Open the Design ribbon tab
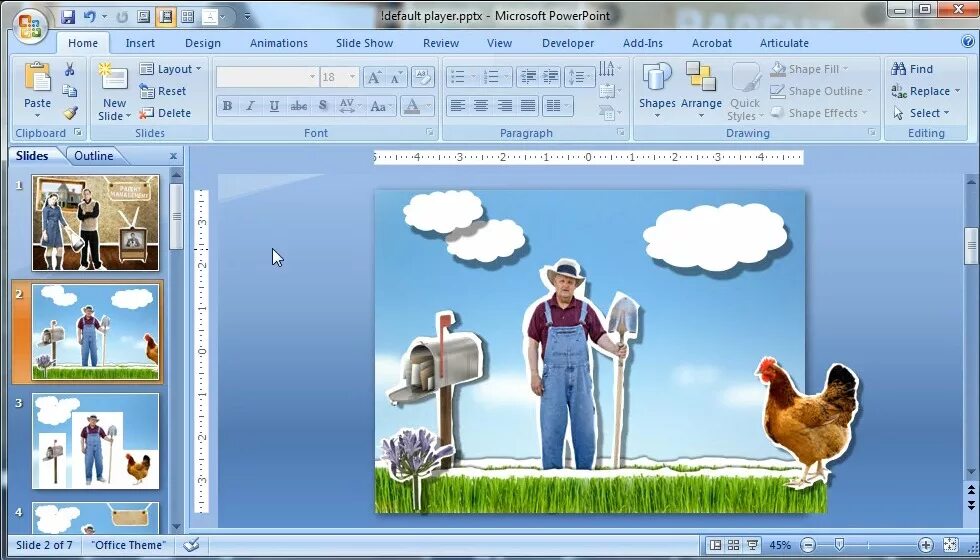 point(202,42)
